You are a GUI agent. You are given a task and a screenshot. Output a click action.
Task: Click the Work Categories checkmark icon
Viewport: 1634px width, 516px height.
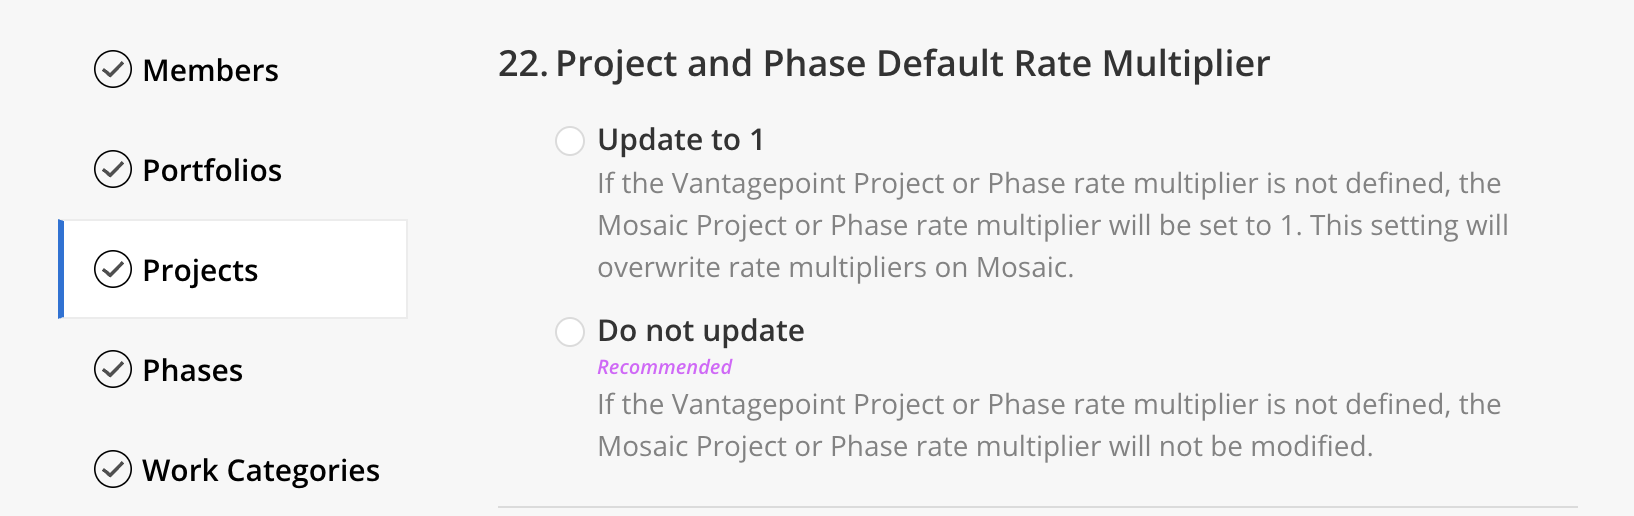click(x=113, y=469)
